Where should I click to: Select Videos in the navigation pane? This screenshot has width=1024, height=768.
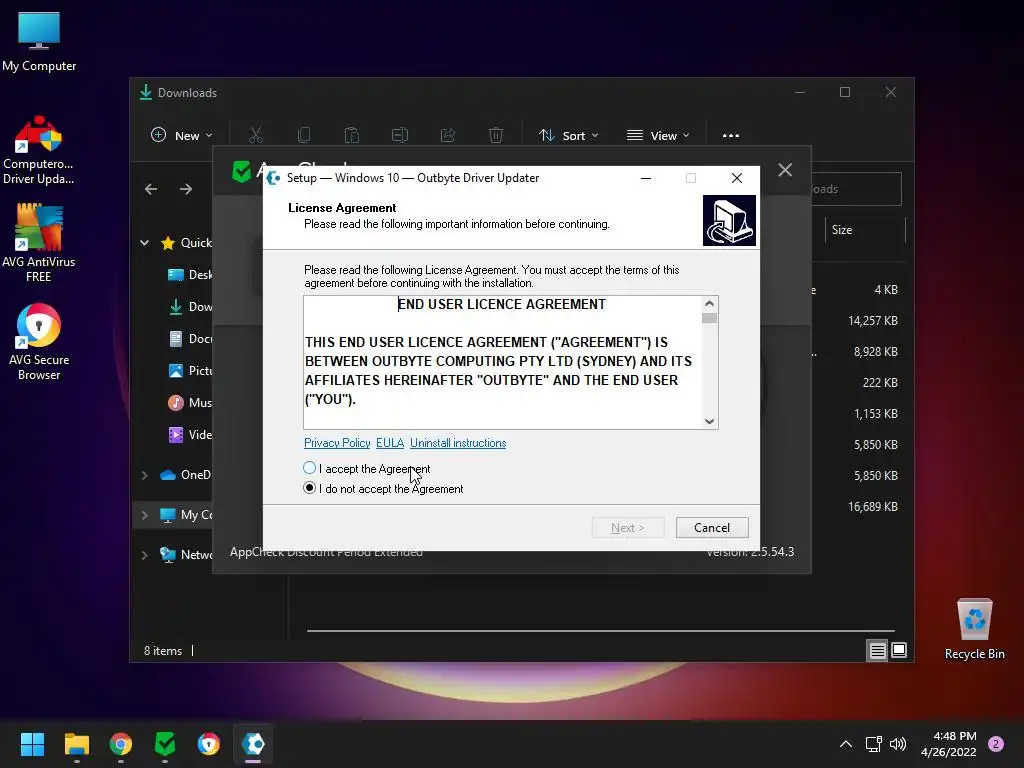click(189, 435)
